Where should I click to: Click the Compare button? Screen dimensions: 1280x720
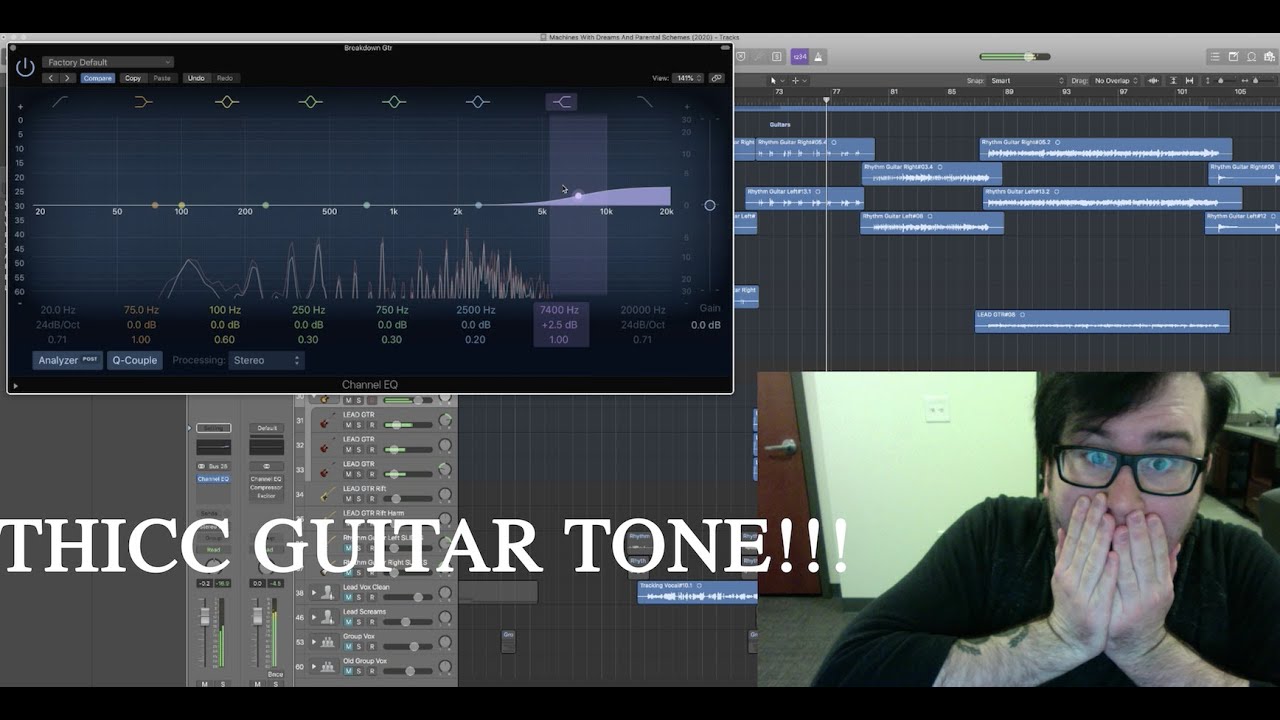(x=98, y=78)
